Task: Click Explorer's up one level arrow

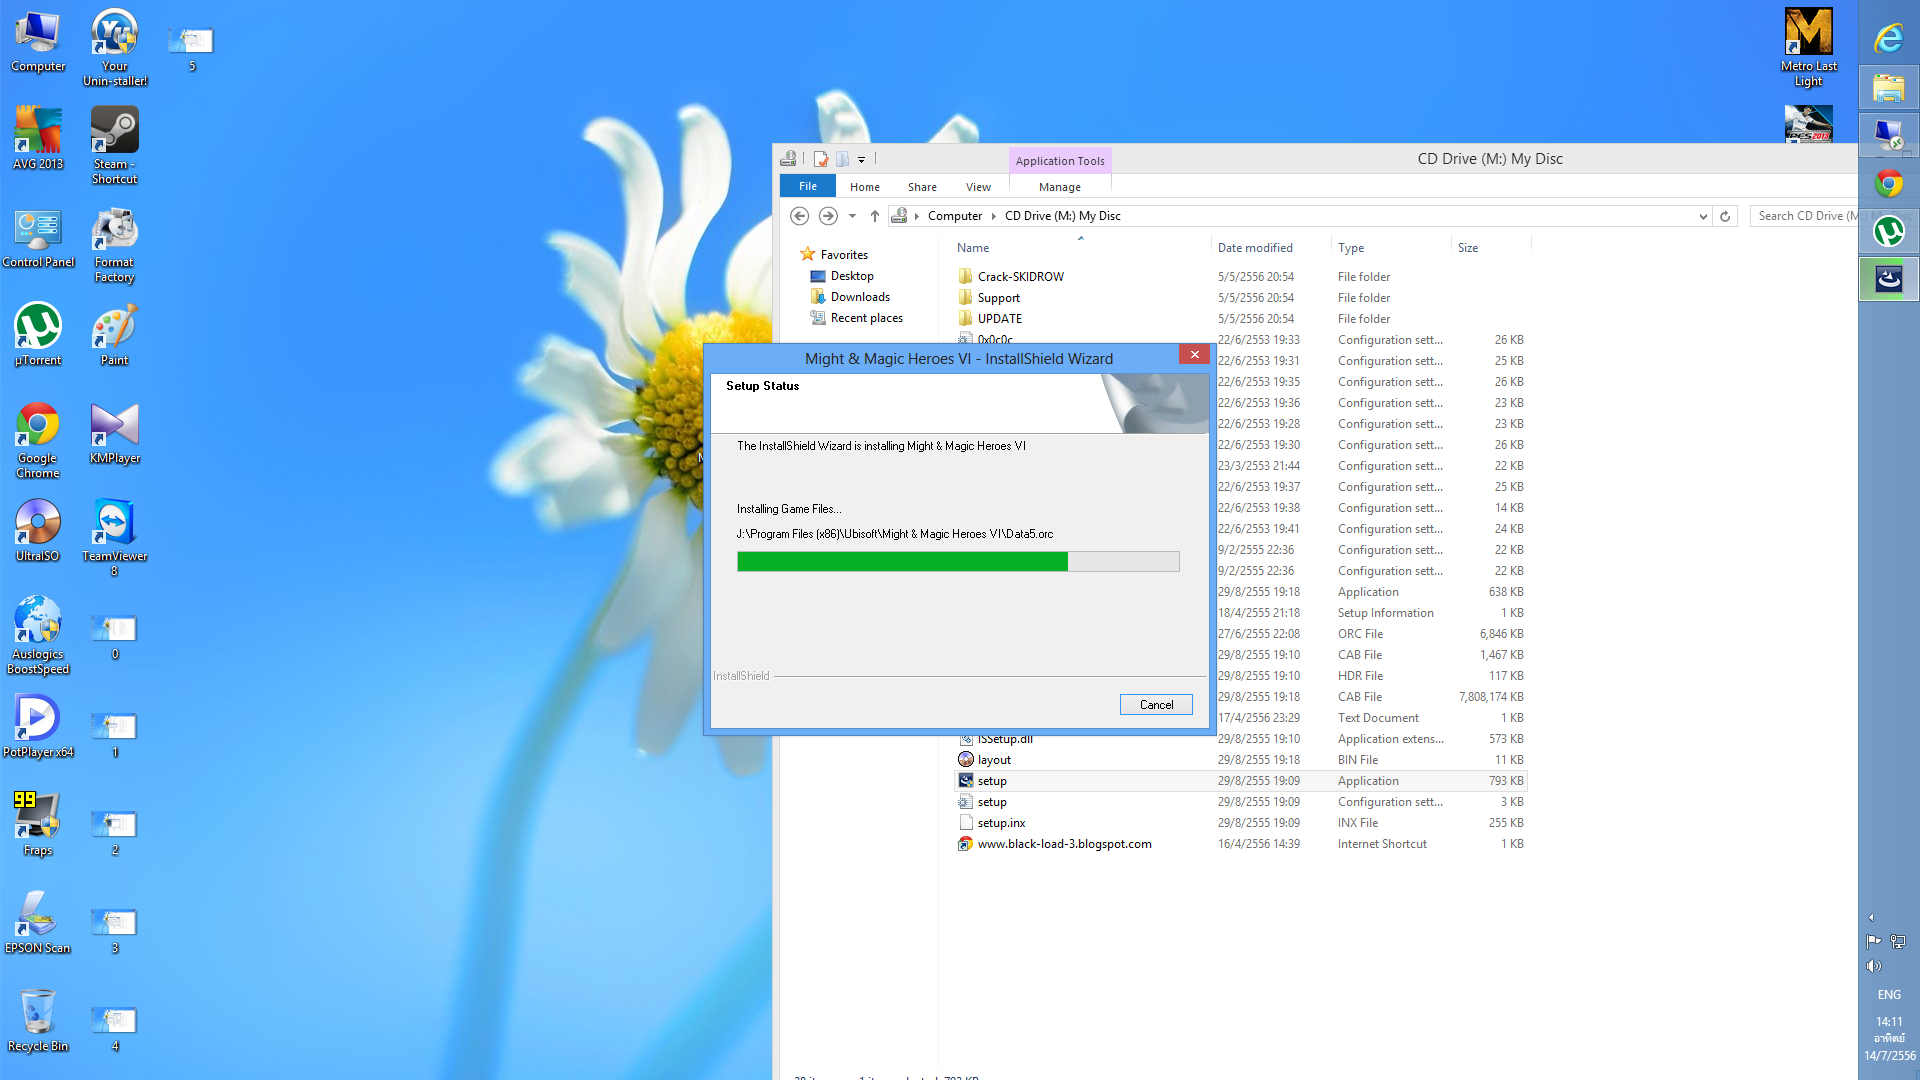Action: (875, 216)
